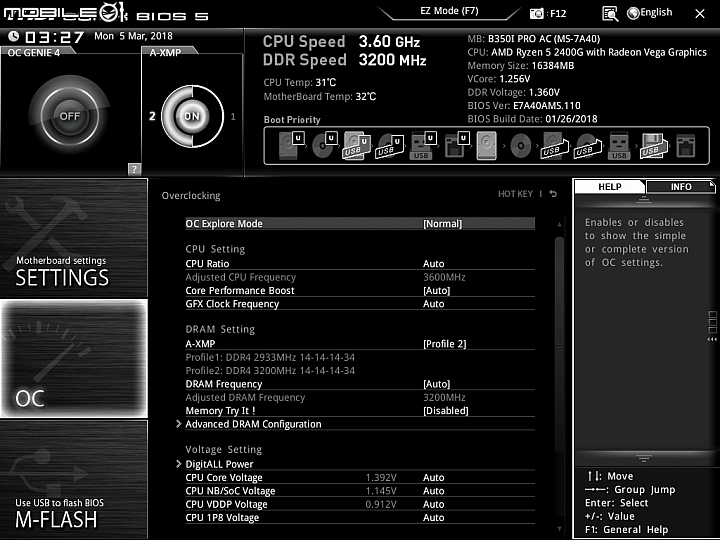This screenshot has height=540, width=720.
Task: Close the BIOS with the X icon
Action: 700,14
